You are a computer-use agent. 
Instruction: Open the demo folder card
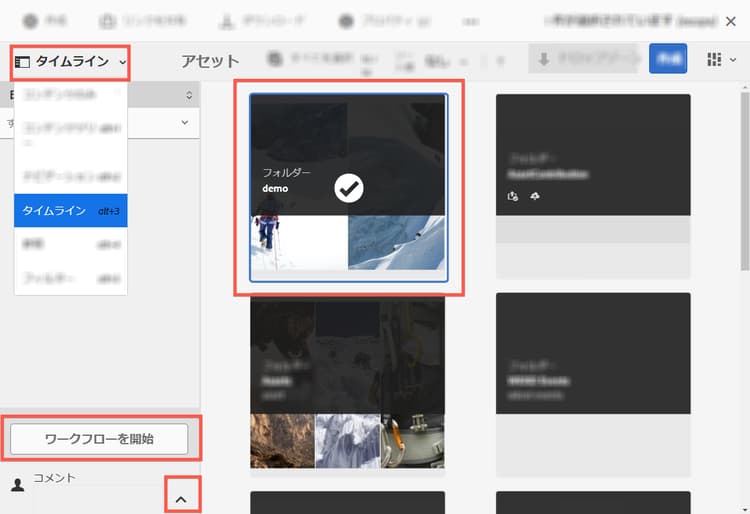click(349, 187)
